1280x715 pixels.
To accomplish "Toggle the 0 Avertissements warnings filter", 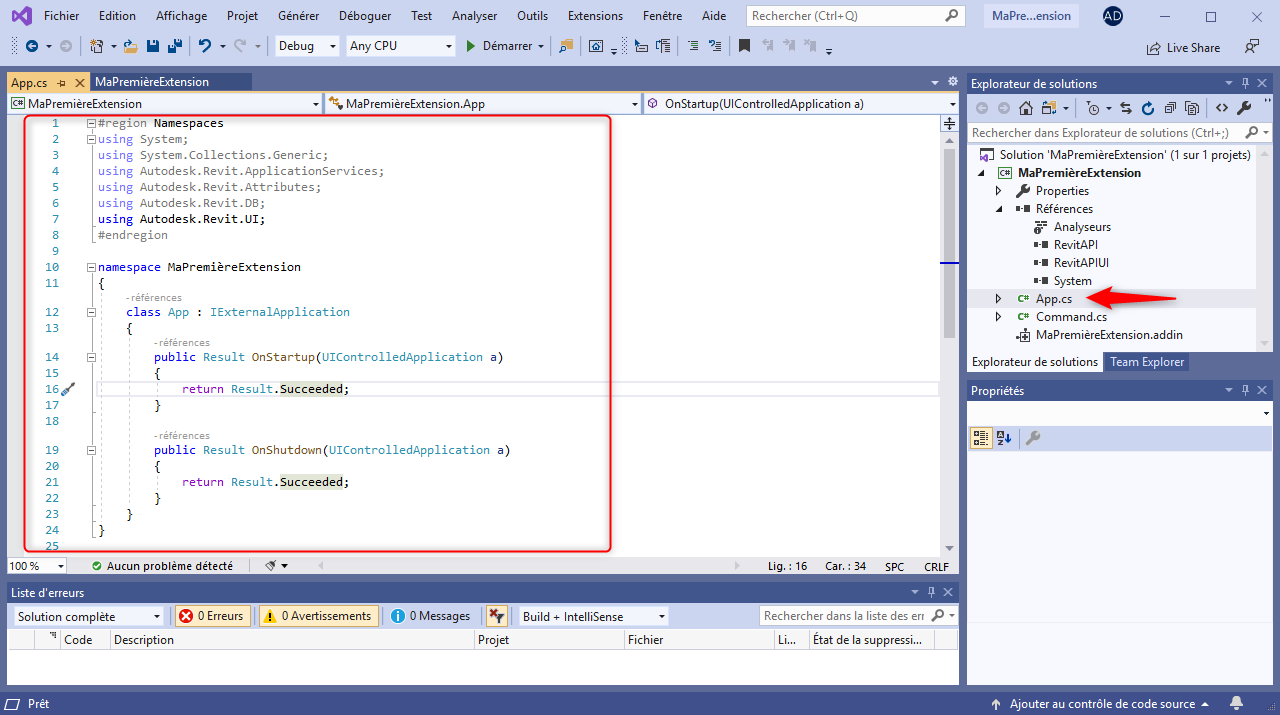I will click(x=318, y=616).
